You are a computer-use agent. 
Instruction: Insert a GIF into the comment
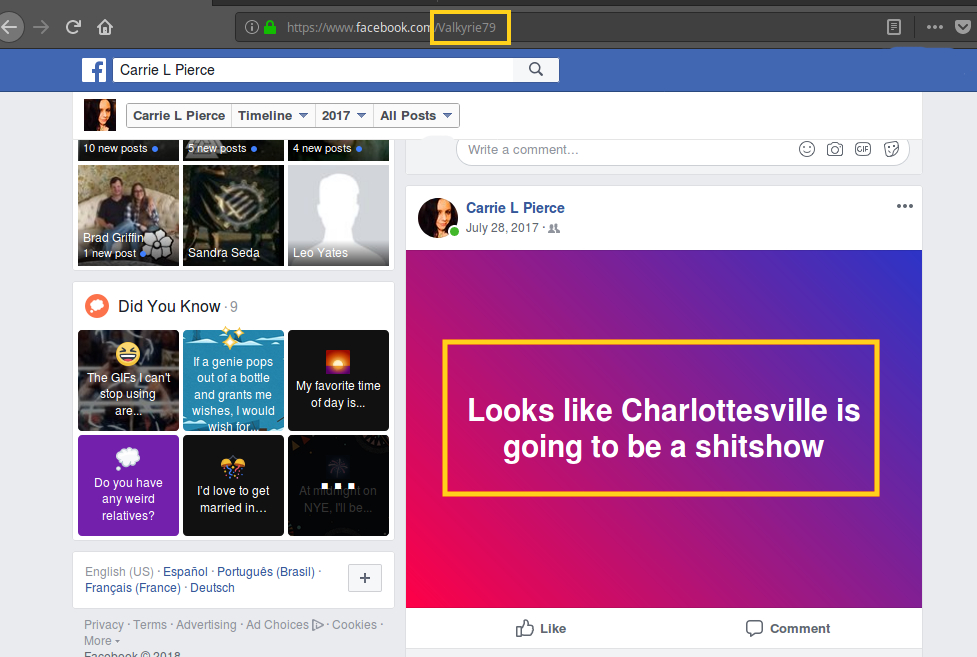tap(862, 149)
